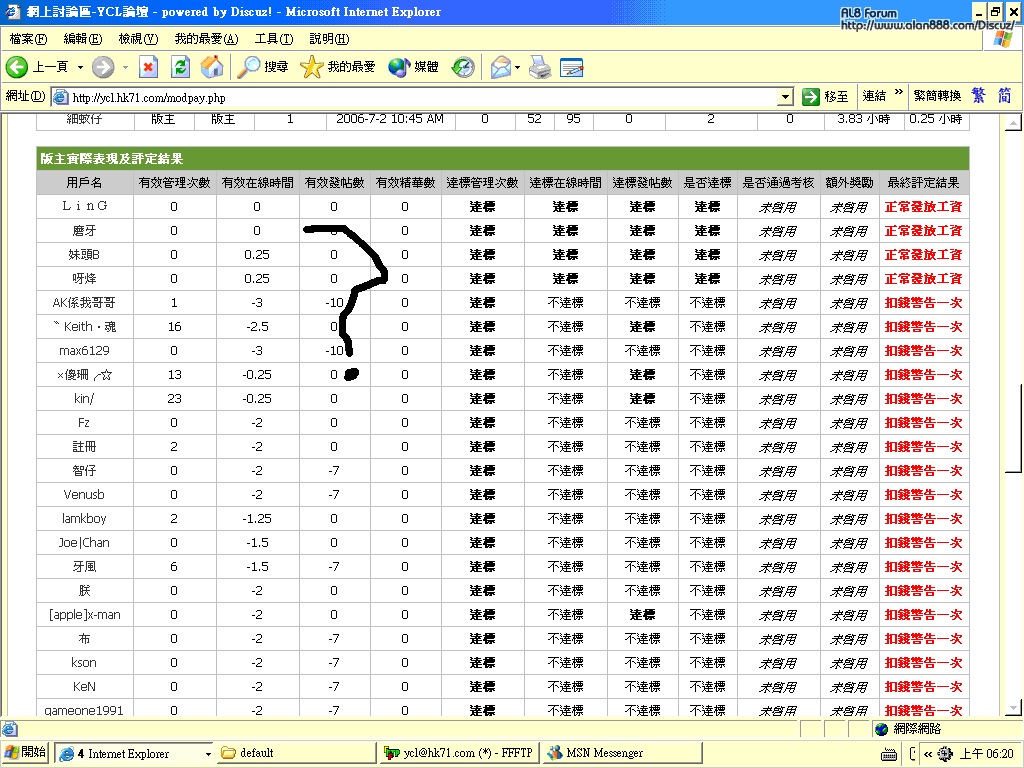
Task: Click the tray icon beside the clock
Action: pos(945,754)
